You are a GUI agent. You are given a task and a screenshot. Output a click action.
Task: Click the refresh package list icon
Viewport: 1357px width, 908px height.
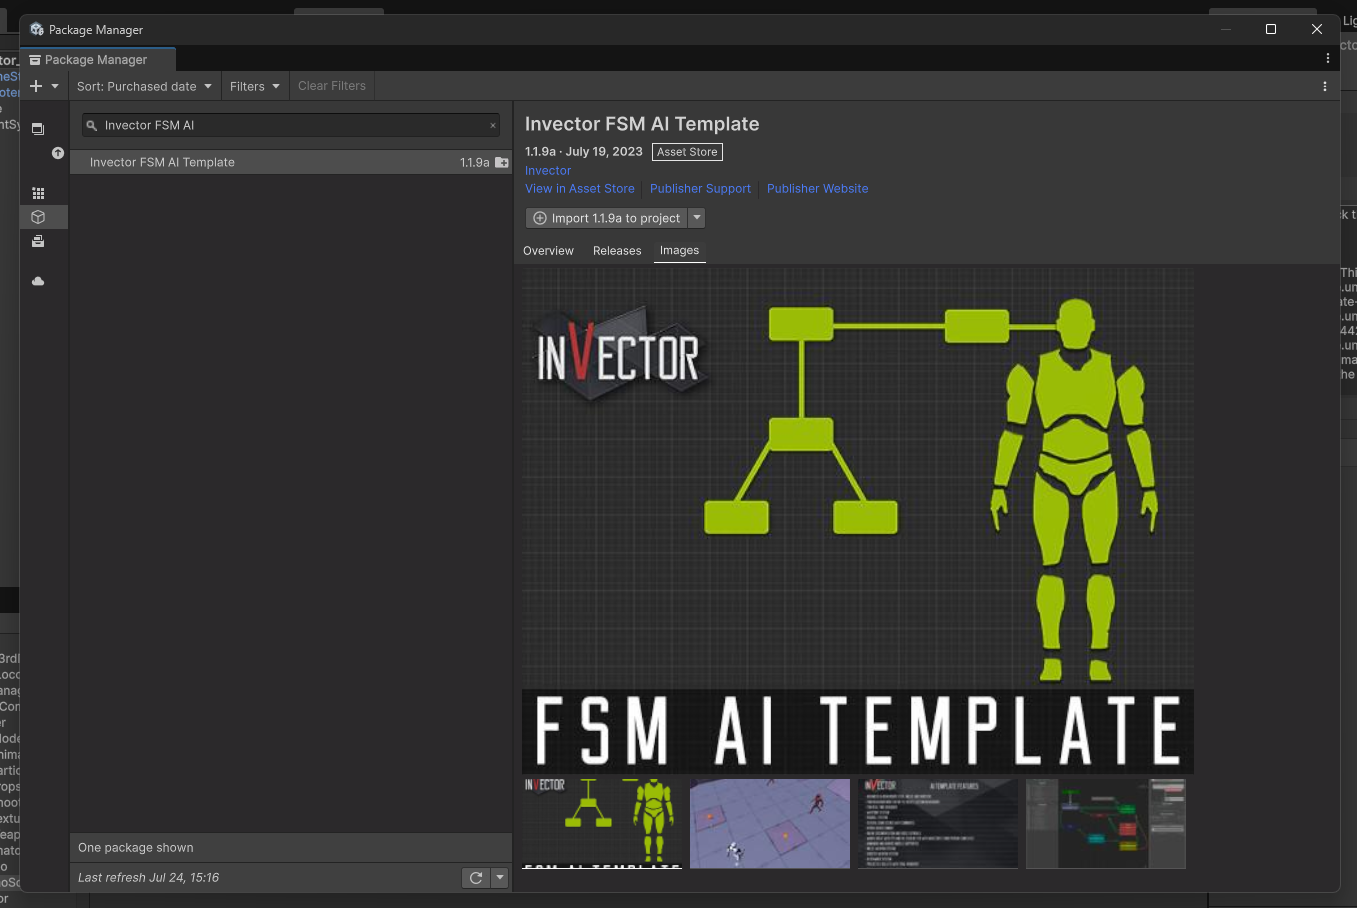[476, 878]
